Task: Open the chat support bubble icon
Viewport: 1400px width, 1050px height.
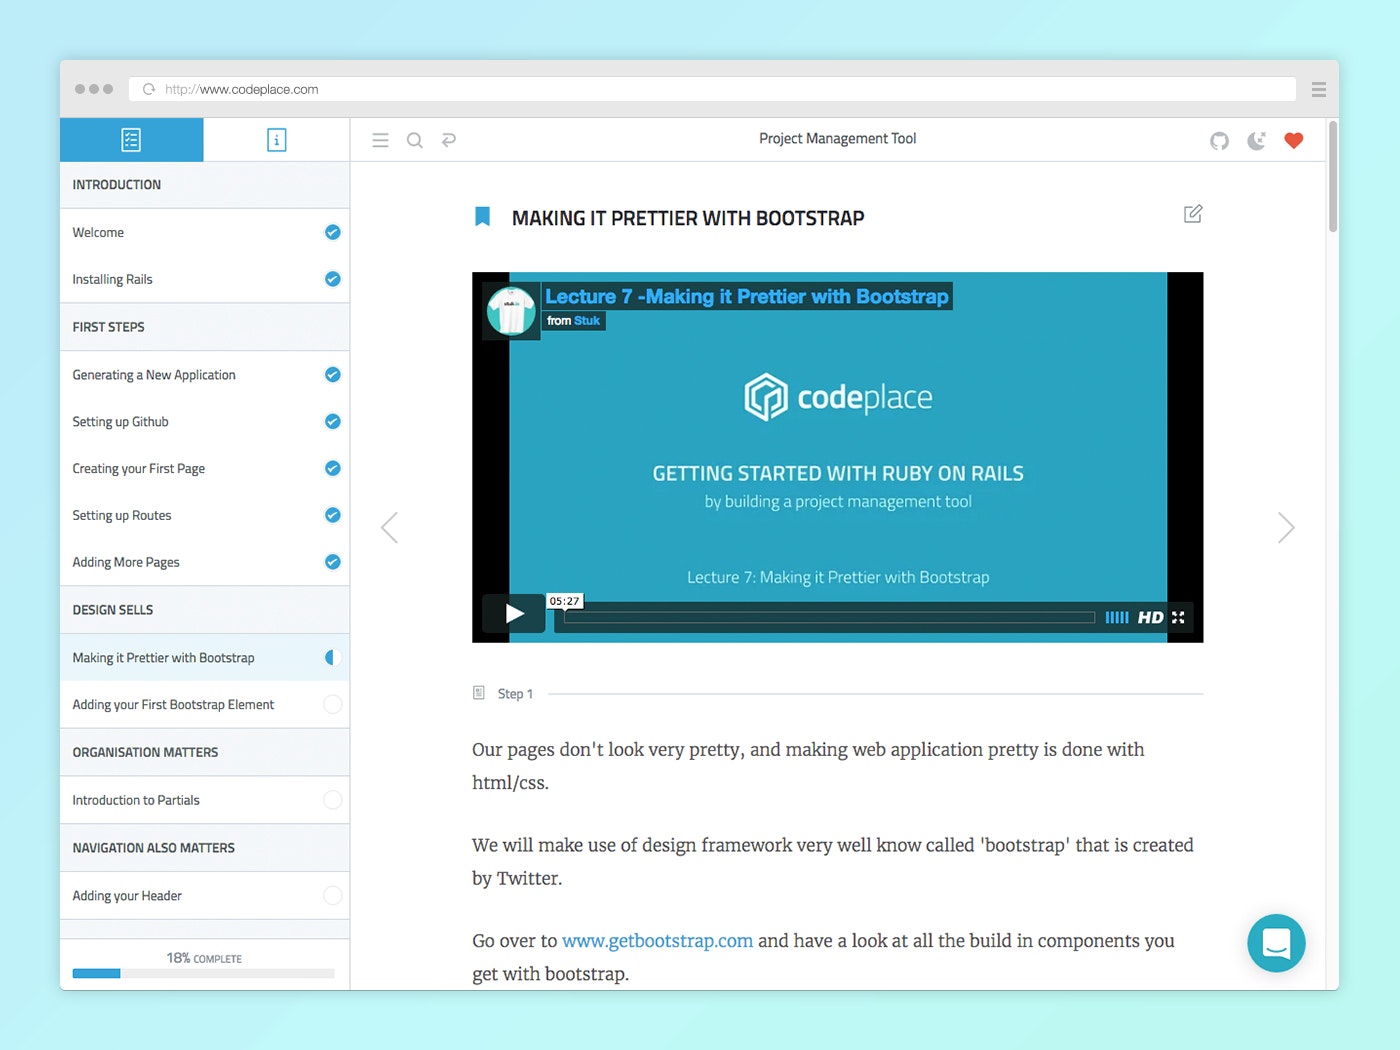Action: point(1276,943)
